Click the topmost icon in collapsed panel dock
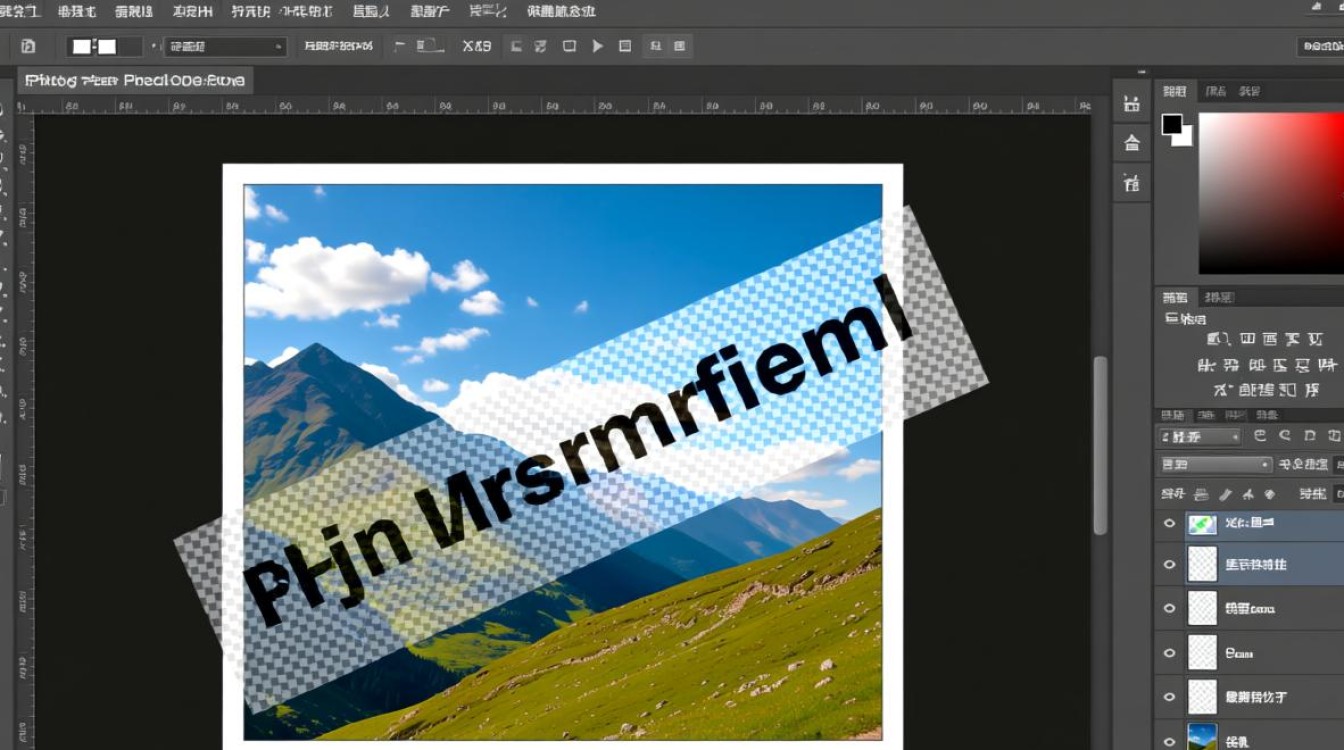The image size is (1344, 750). [1132, 104]
